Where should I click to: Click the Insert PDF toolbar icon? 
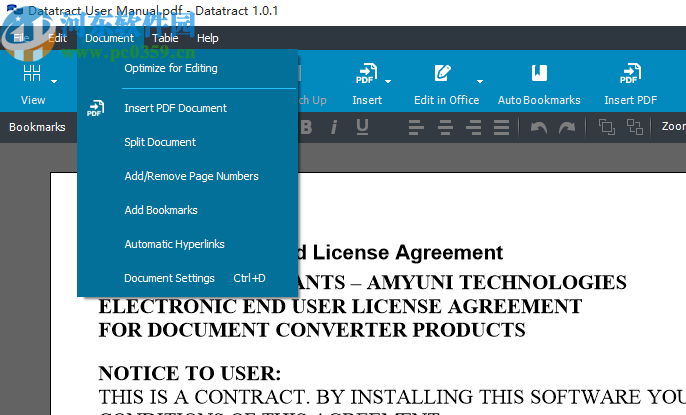(x=630, y=73)
